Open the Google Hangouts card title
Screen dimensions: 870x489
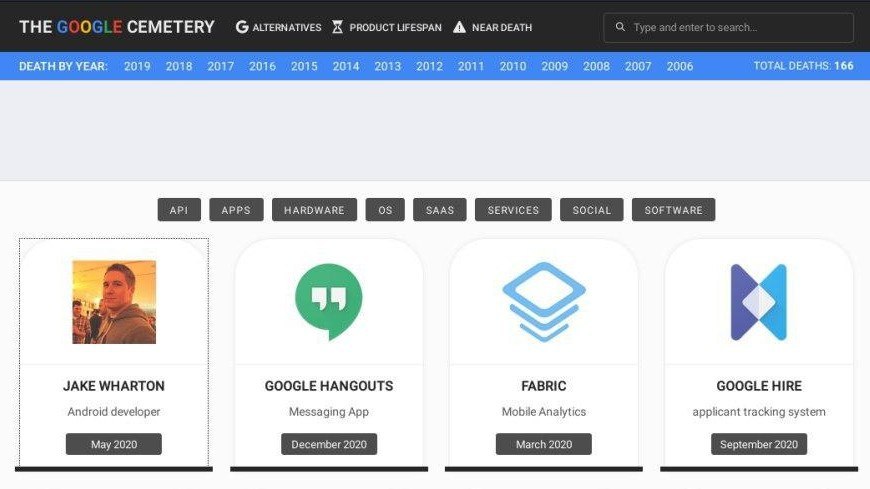point(328,386)
